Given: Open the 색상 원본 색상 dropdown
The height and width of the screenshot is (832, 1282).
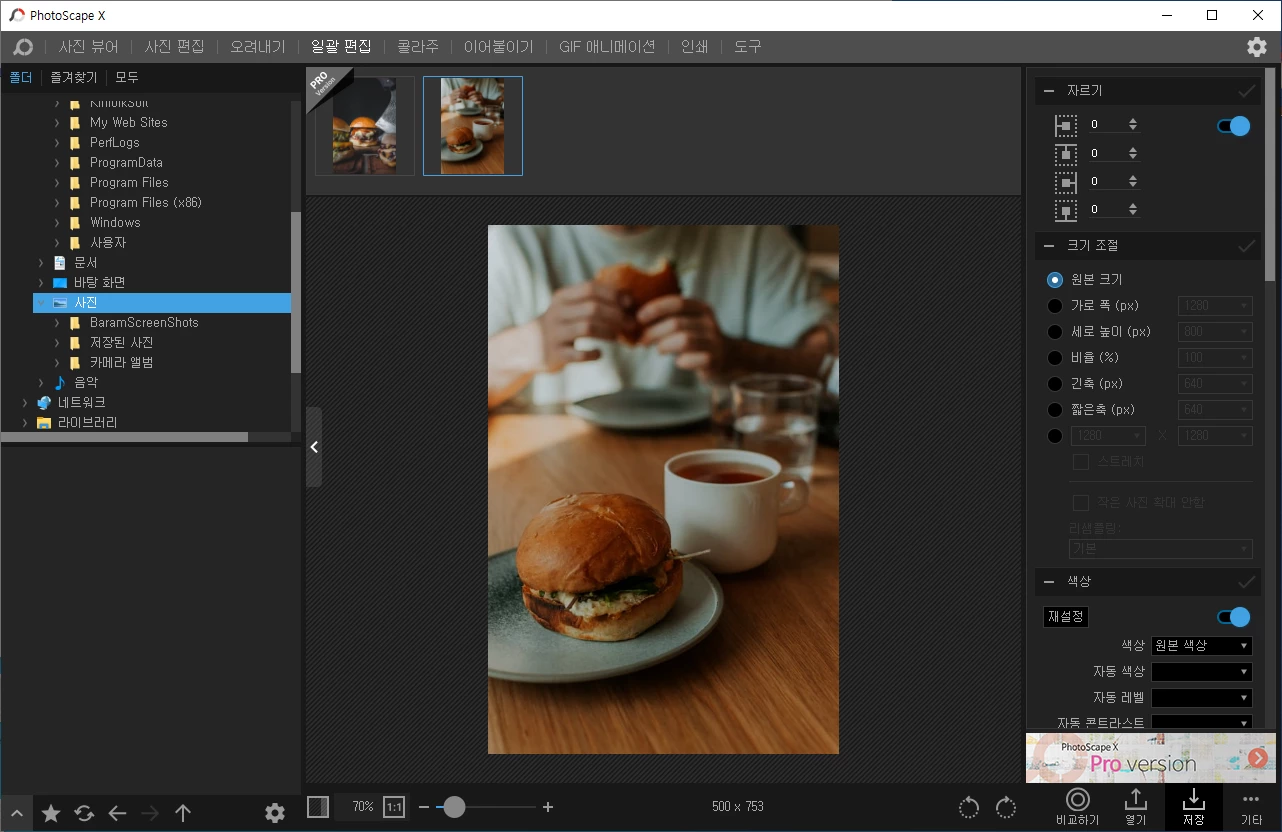Looking at the screenshot, I should (x=1202, y=646).
